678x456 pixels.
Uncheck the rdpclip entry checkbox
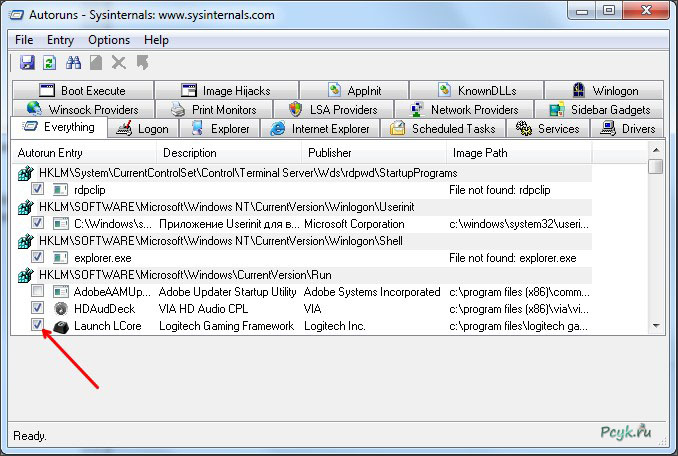pyautogui.click(x=38, y=188)
